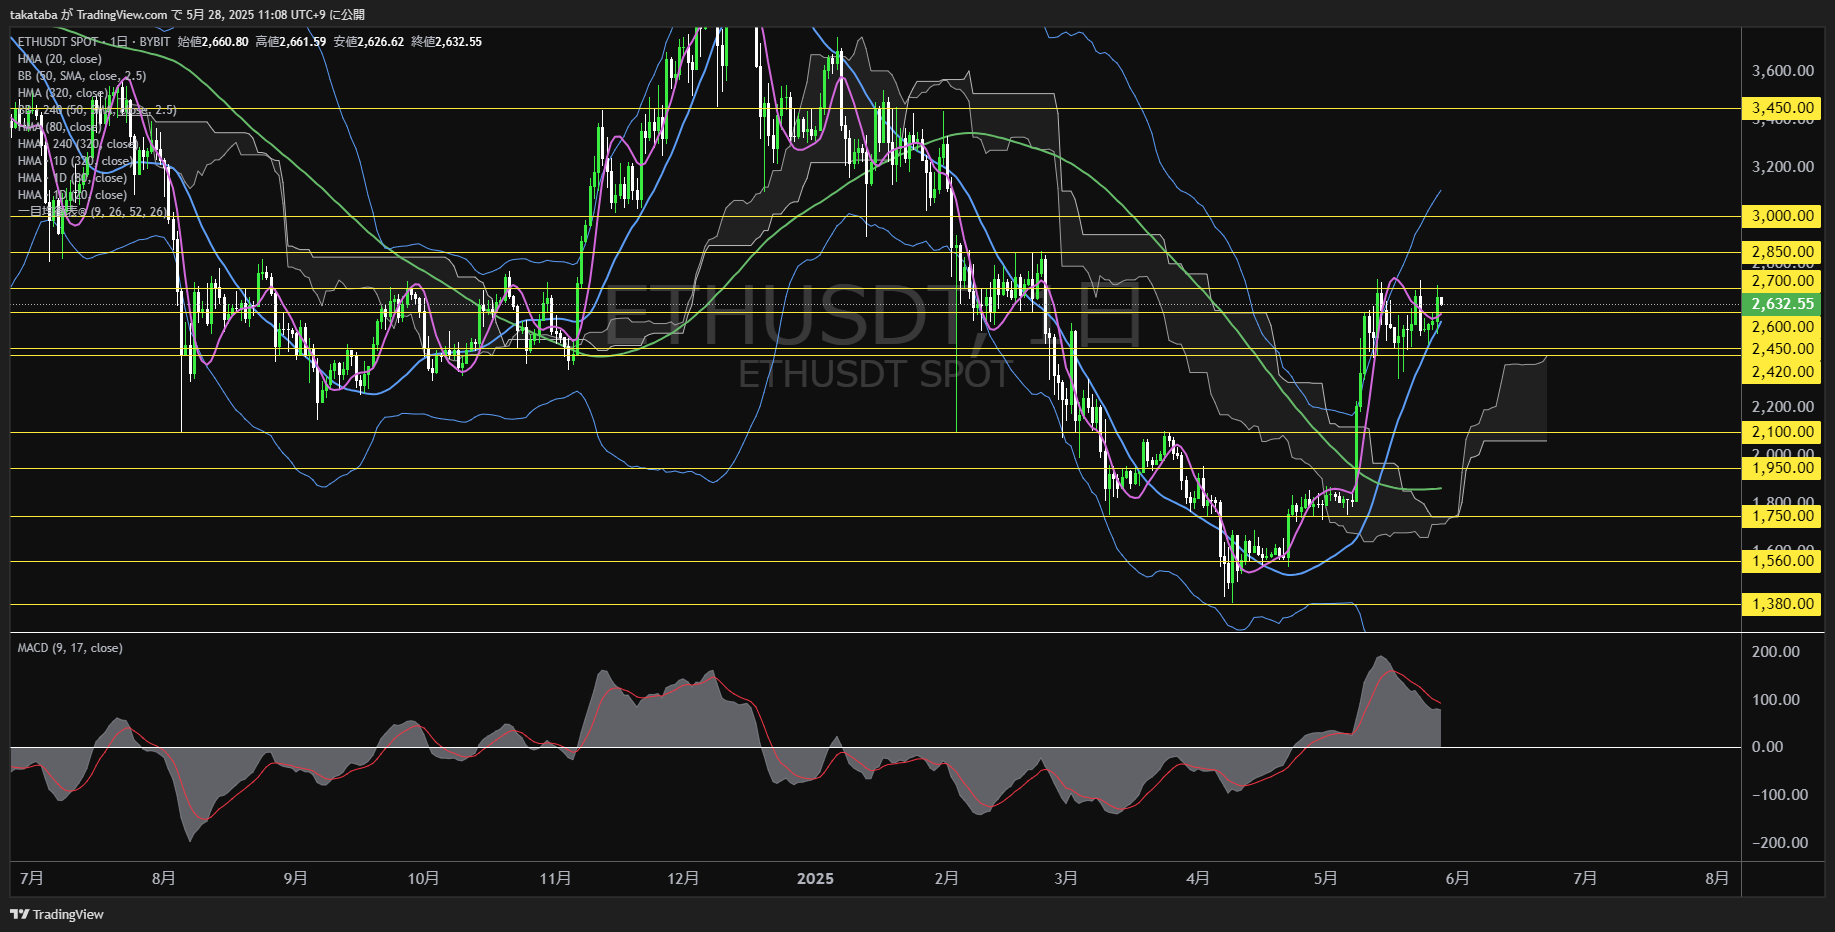Click the takataba publish caption at top
This screenshot has width=1835, height=932.
[x=187, y=14]
